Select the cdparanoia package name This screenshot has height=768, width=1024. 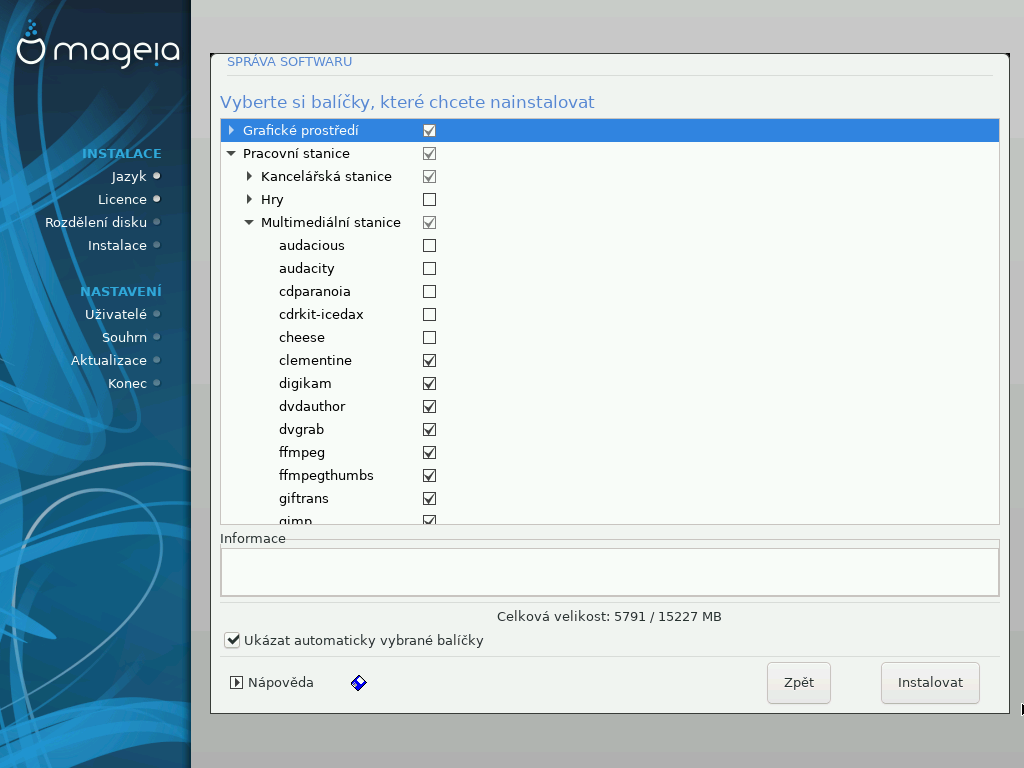[x=314, y=291]
